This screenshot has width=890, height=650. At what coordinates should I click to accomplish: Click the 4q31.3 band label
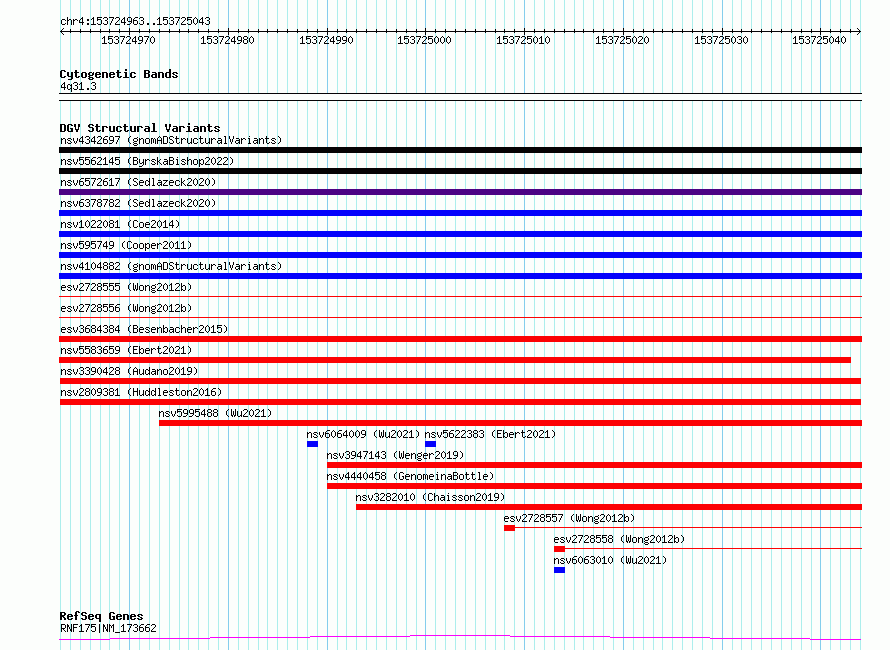[78, 86]
